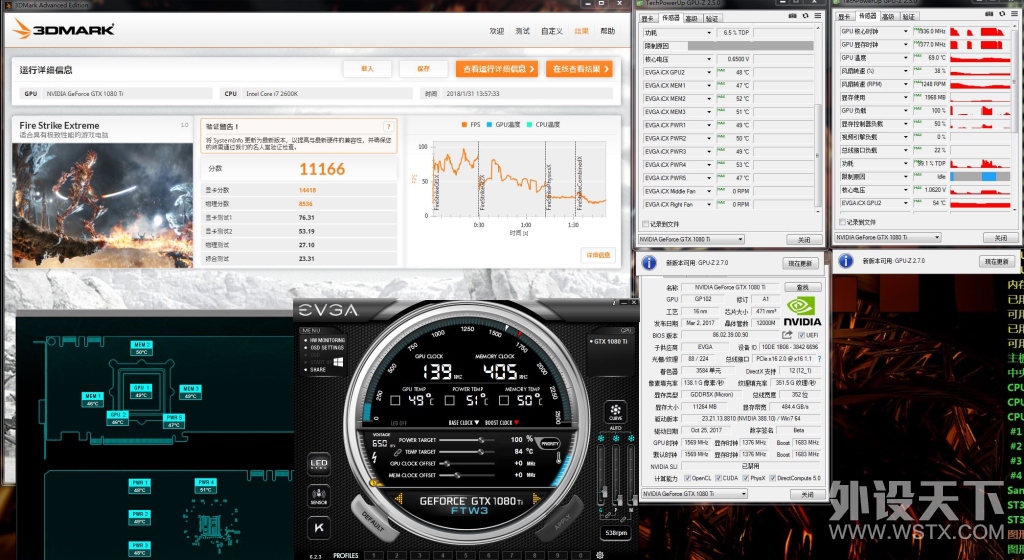Screen dimensions: 1024x560
Task: Open the GPU selector dropdown in left sensor window
Action: coord(691,240)
